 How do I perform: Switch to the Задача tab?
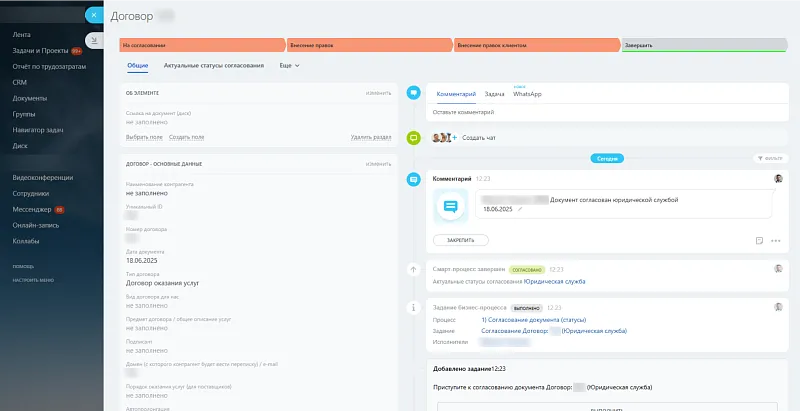pyautogui.click(x=494, y=94)
